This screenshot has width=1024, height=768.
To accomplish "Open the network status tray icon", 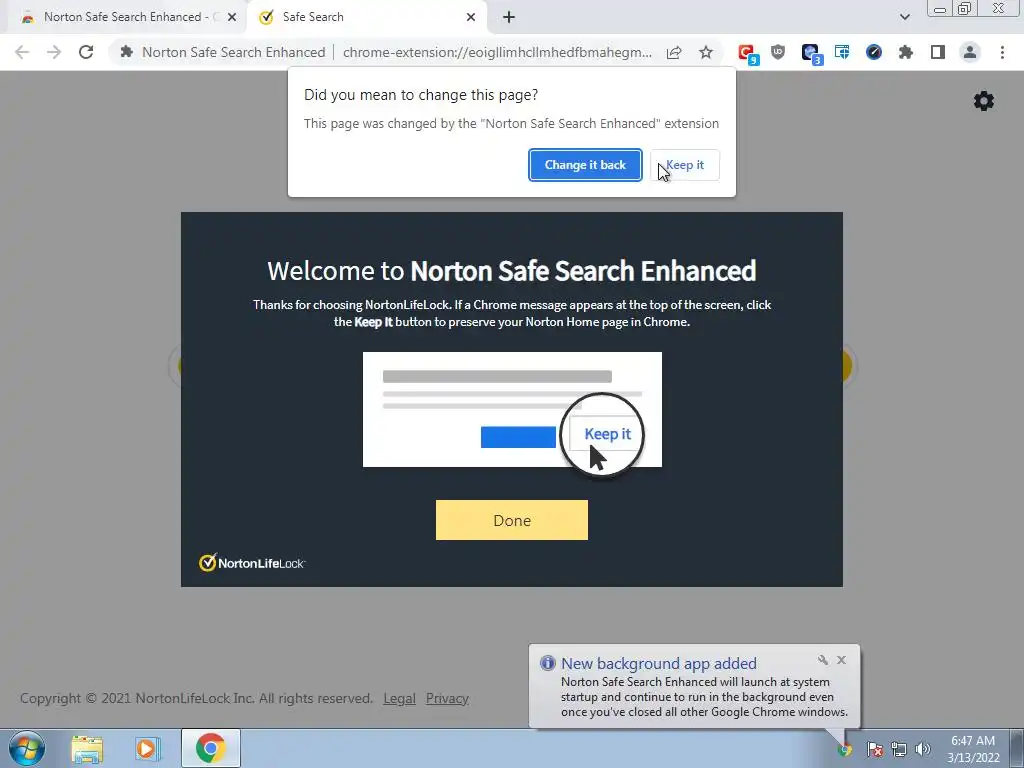I will click(899, 750).
